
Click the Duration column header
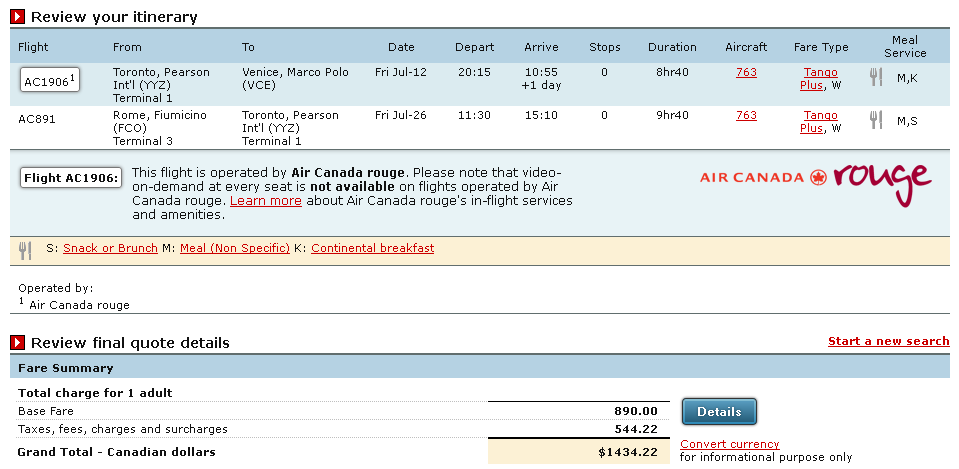[672, 47]
